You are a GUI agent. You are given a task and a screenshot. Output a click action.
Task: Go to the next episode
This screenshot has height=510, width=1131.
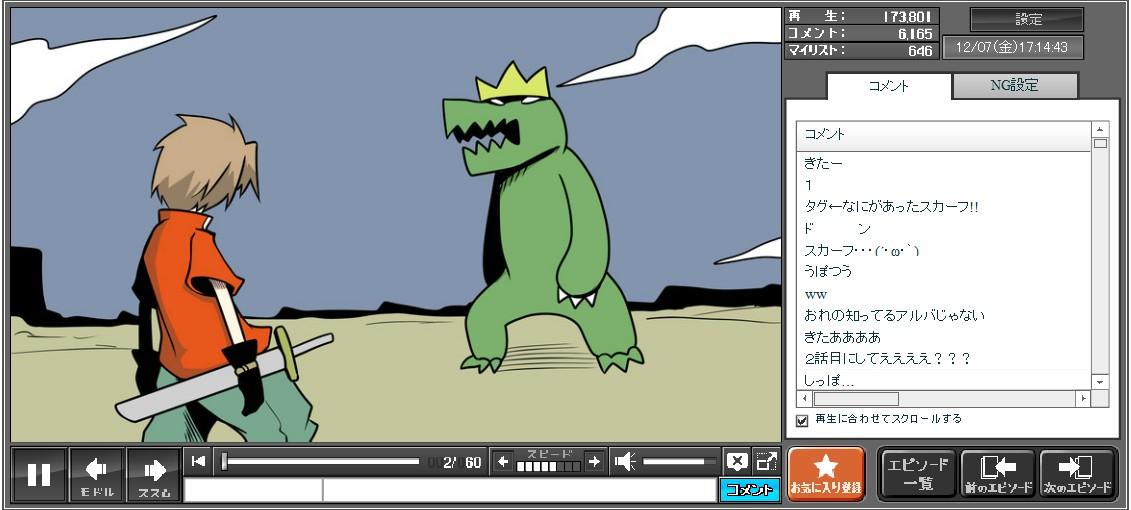1077,474
